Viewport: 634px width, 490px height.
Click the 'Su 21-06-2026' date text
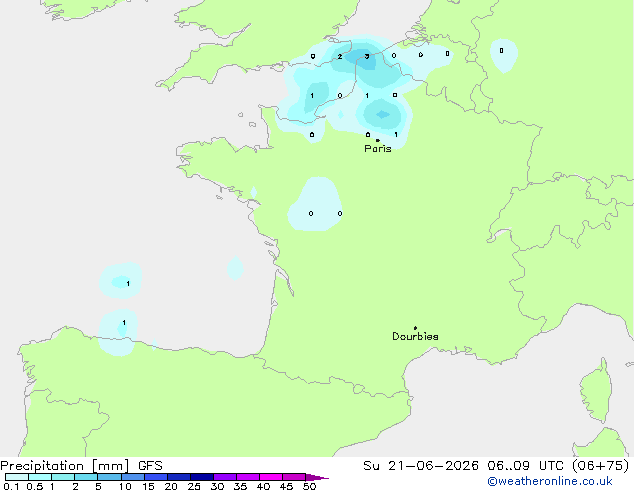421,466
